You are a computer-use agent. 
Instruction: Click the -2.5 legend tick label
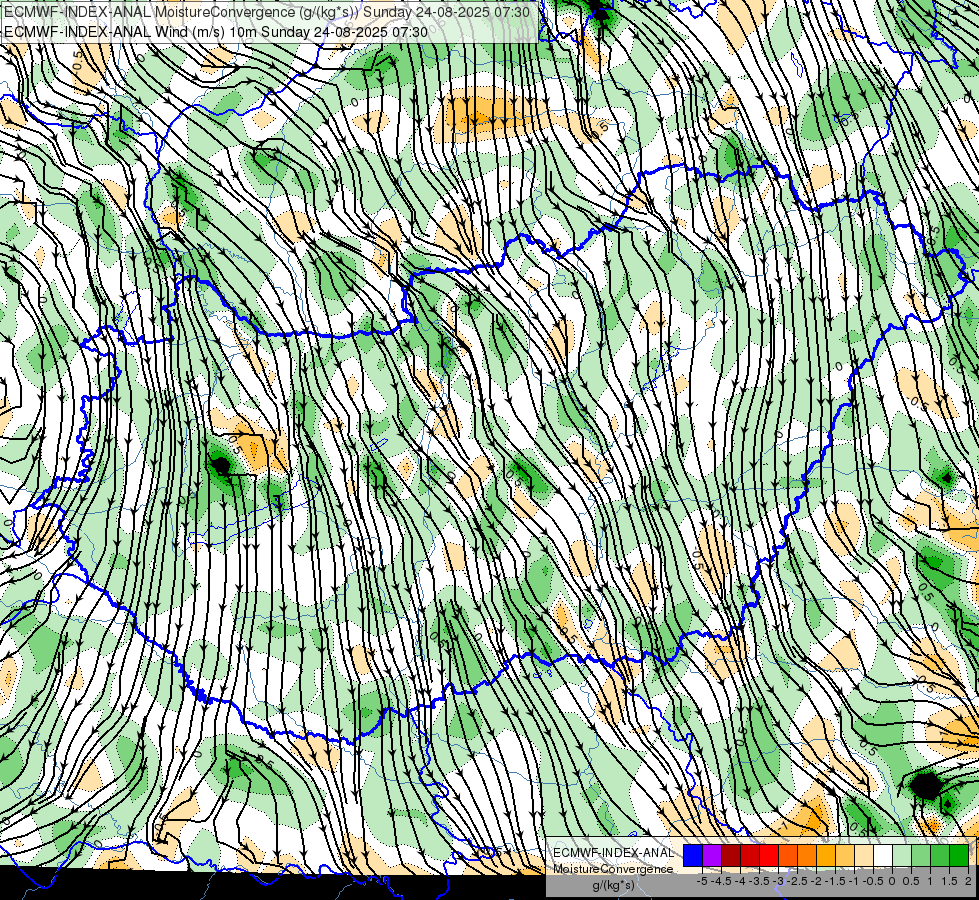tap(797, 881)
